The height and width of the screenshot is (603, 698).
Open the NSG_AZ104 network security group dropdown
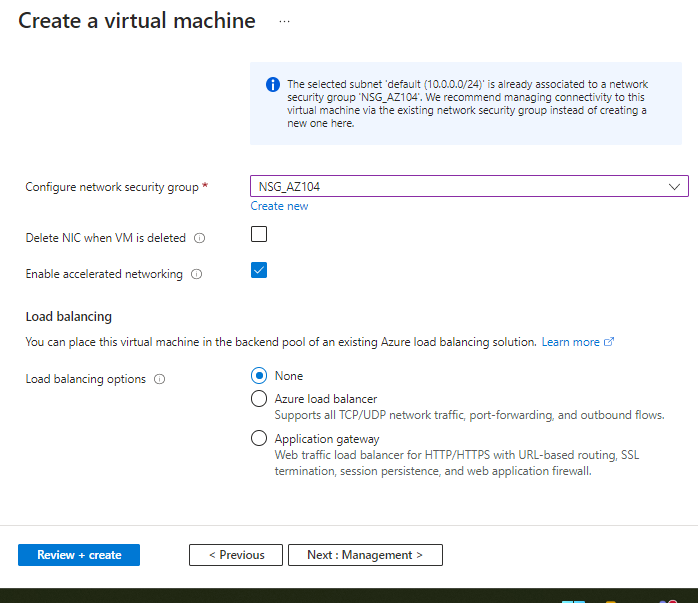(x=469, y=186)
